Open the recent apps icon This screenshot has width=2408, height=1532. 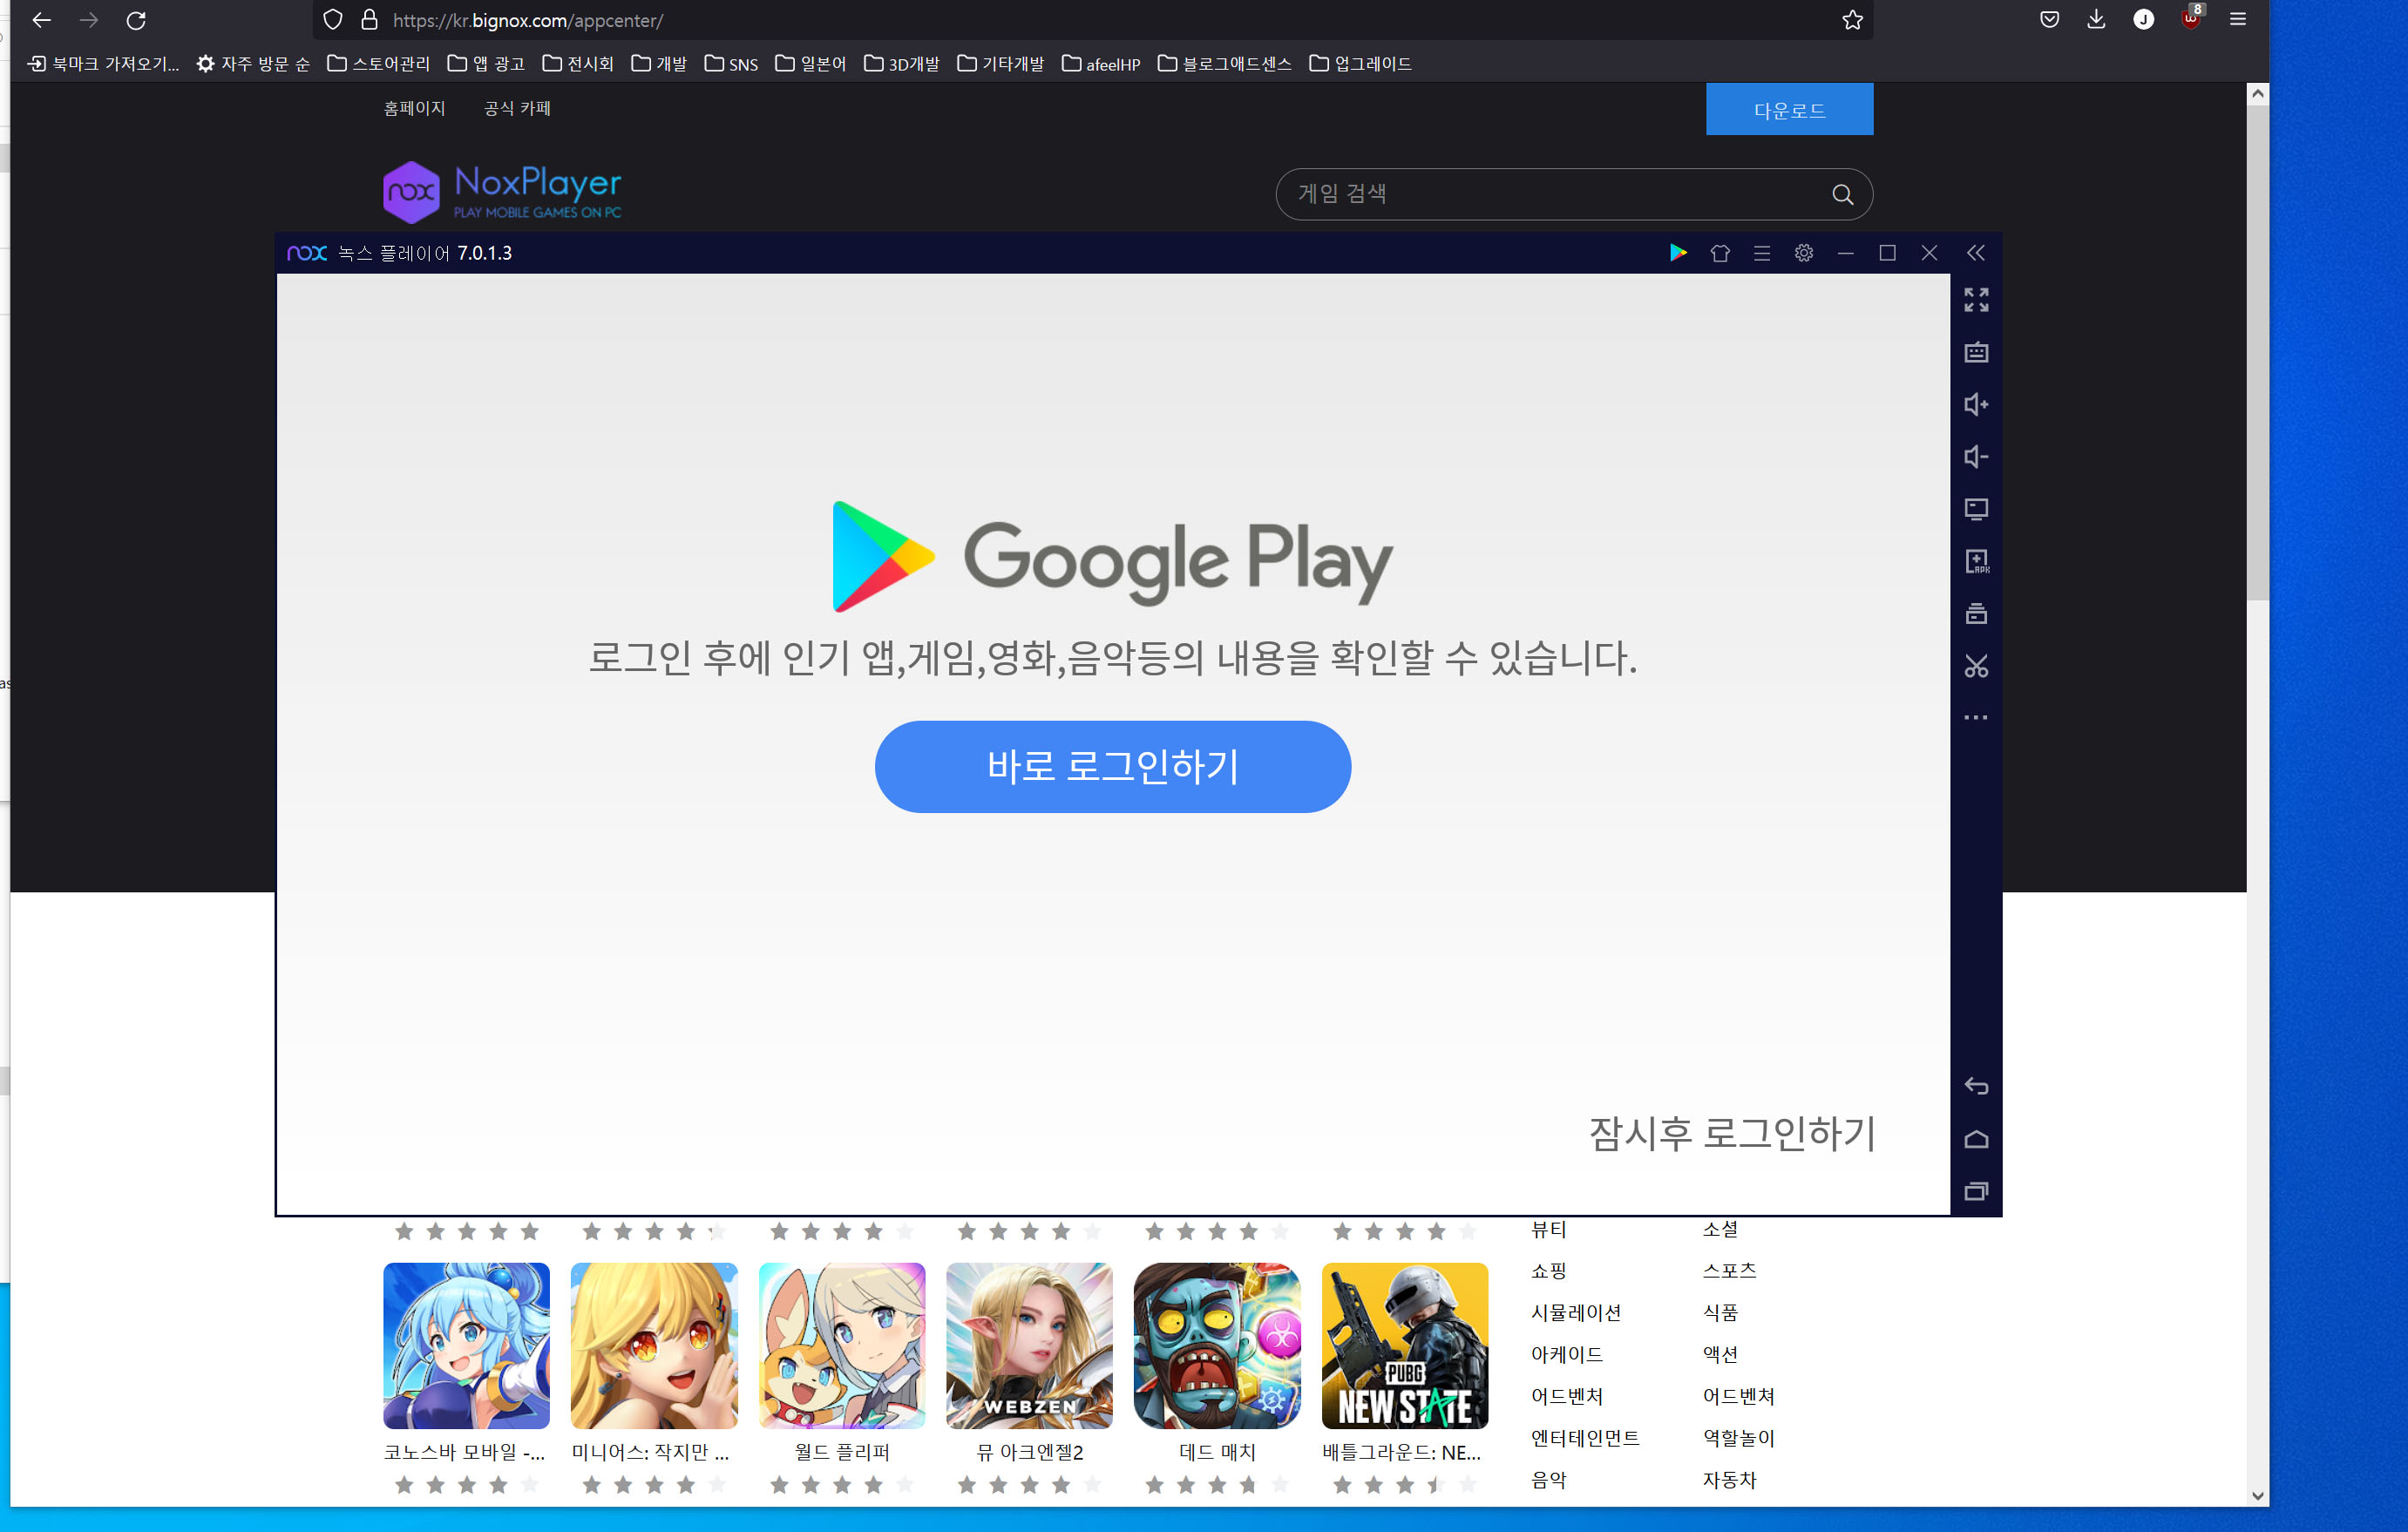[1976, 1191]
